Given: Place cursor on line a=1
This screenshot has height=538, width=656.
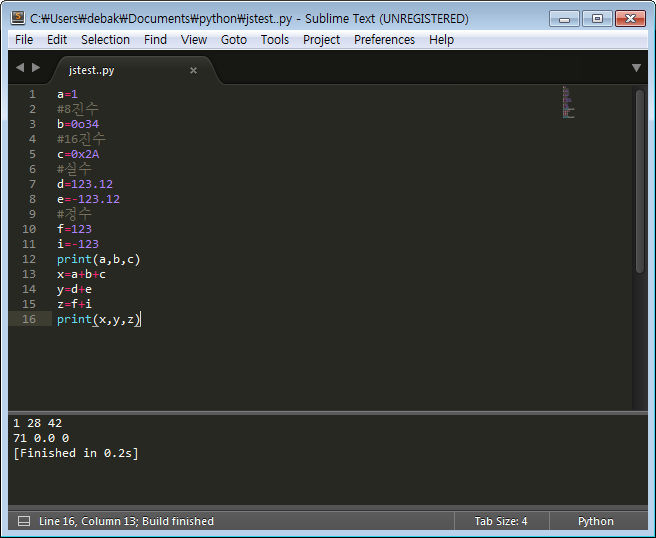Looking at the screenshot, I should 67,94.
